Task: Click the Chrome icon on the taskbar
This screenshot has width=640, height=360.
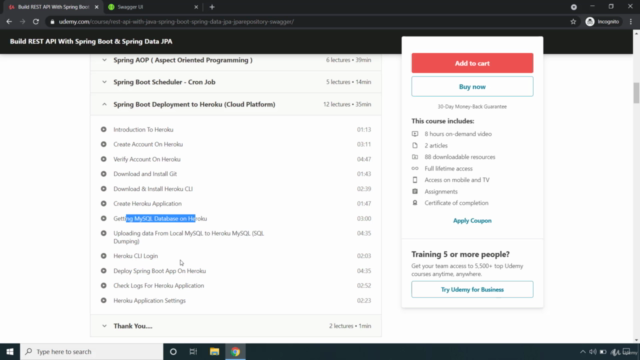Action: pyautogui.click(x=235, y=351)
